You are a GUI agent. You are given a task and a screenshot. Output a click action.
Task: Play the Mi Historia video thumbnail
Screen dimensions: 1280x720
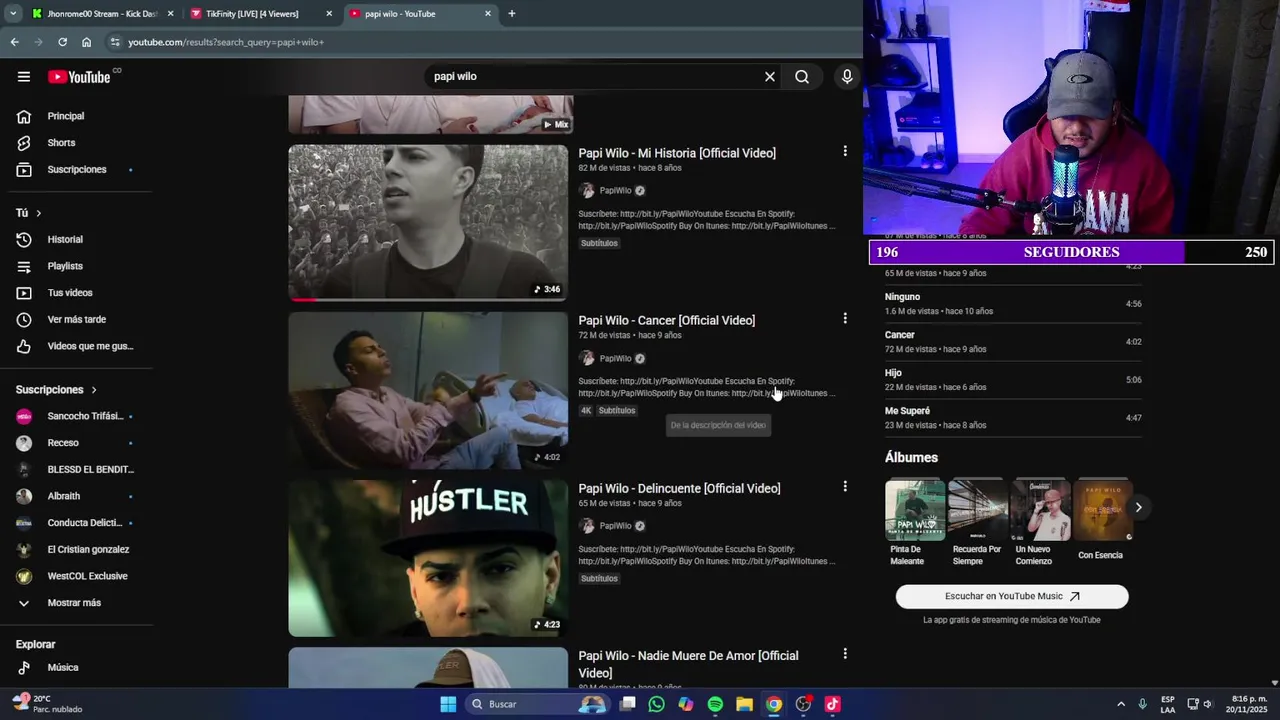pyautogui.click(x=428, y=223)
